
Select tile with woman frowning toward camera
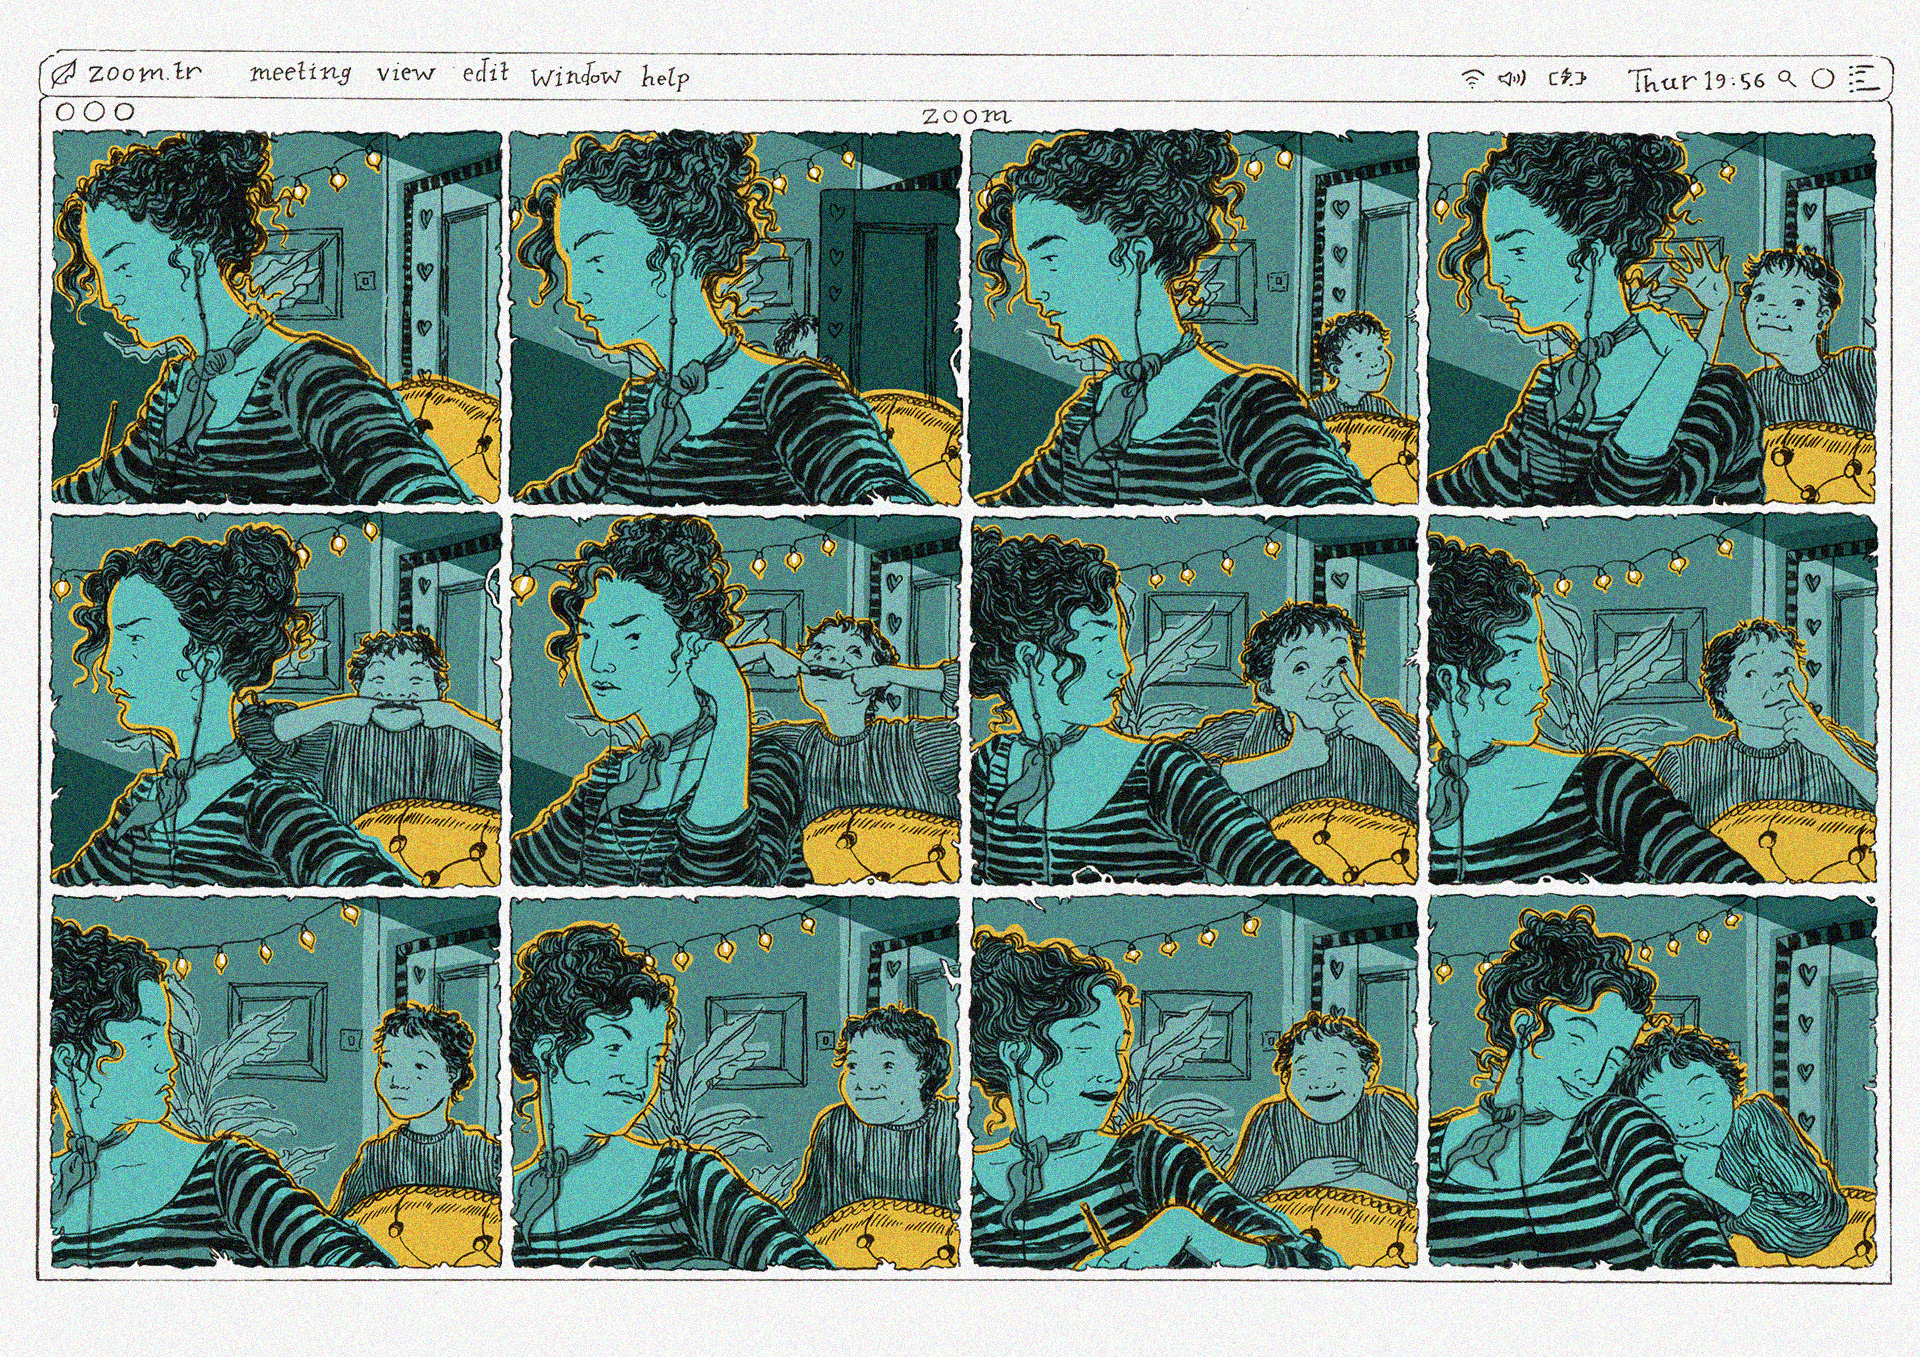tap(735, 1082)
